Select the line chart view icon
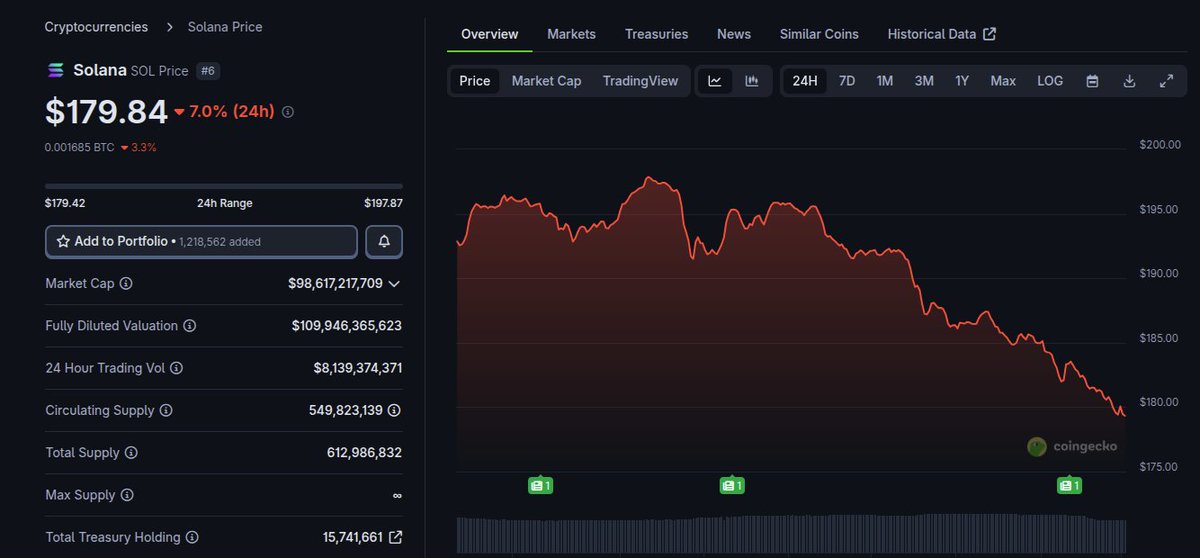This screenshot has width=1200, height=558. click(715, 81)
